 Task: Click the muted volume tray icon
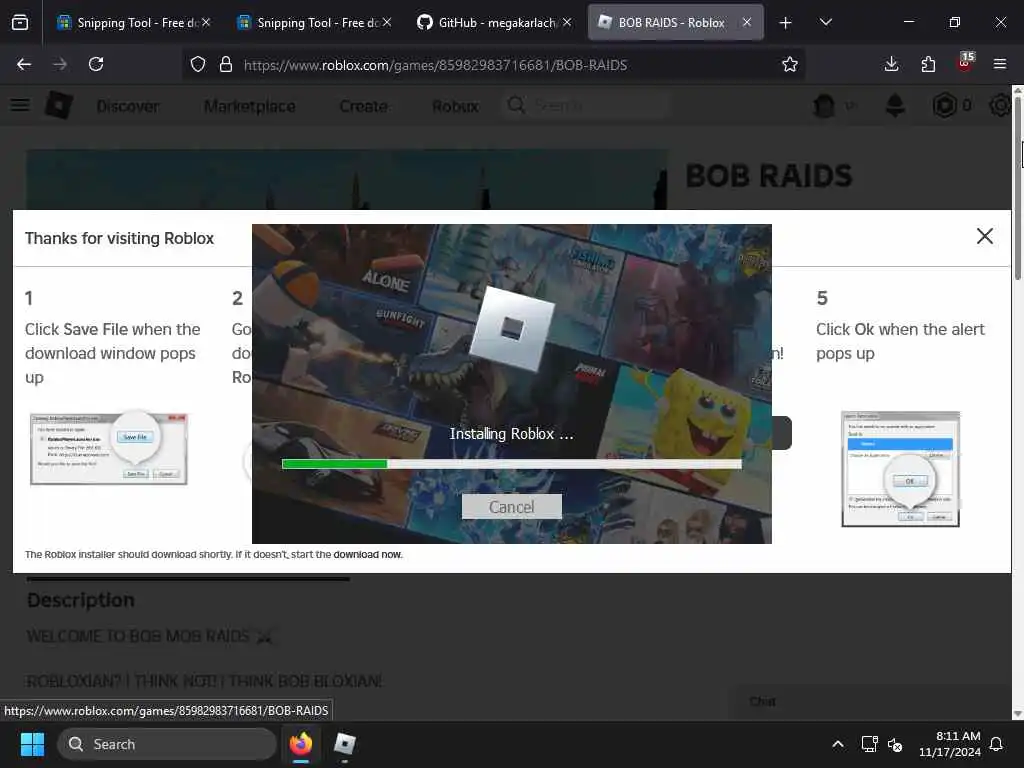(895, 744)
